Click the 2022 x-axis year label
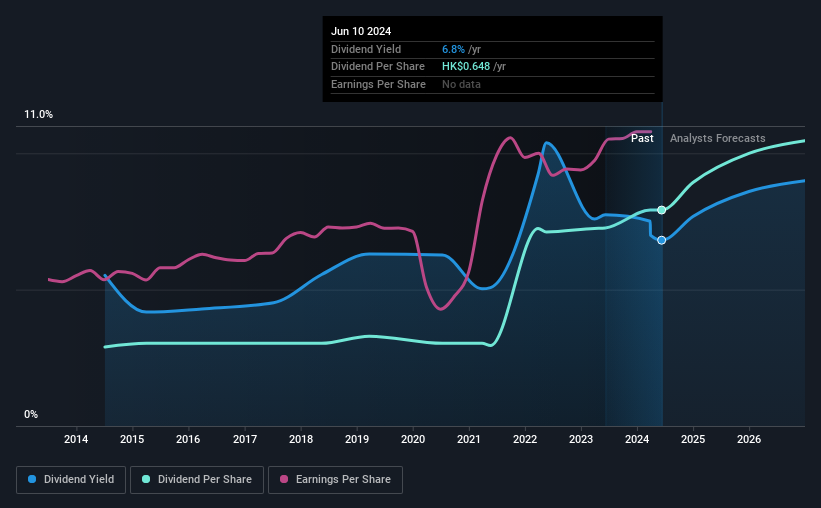Image resolution: width=821 pixels, height=508 pixels. point(525,439)
